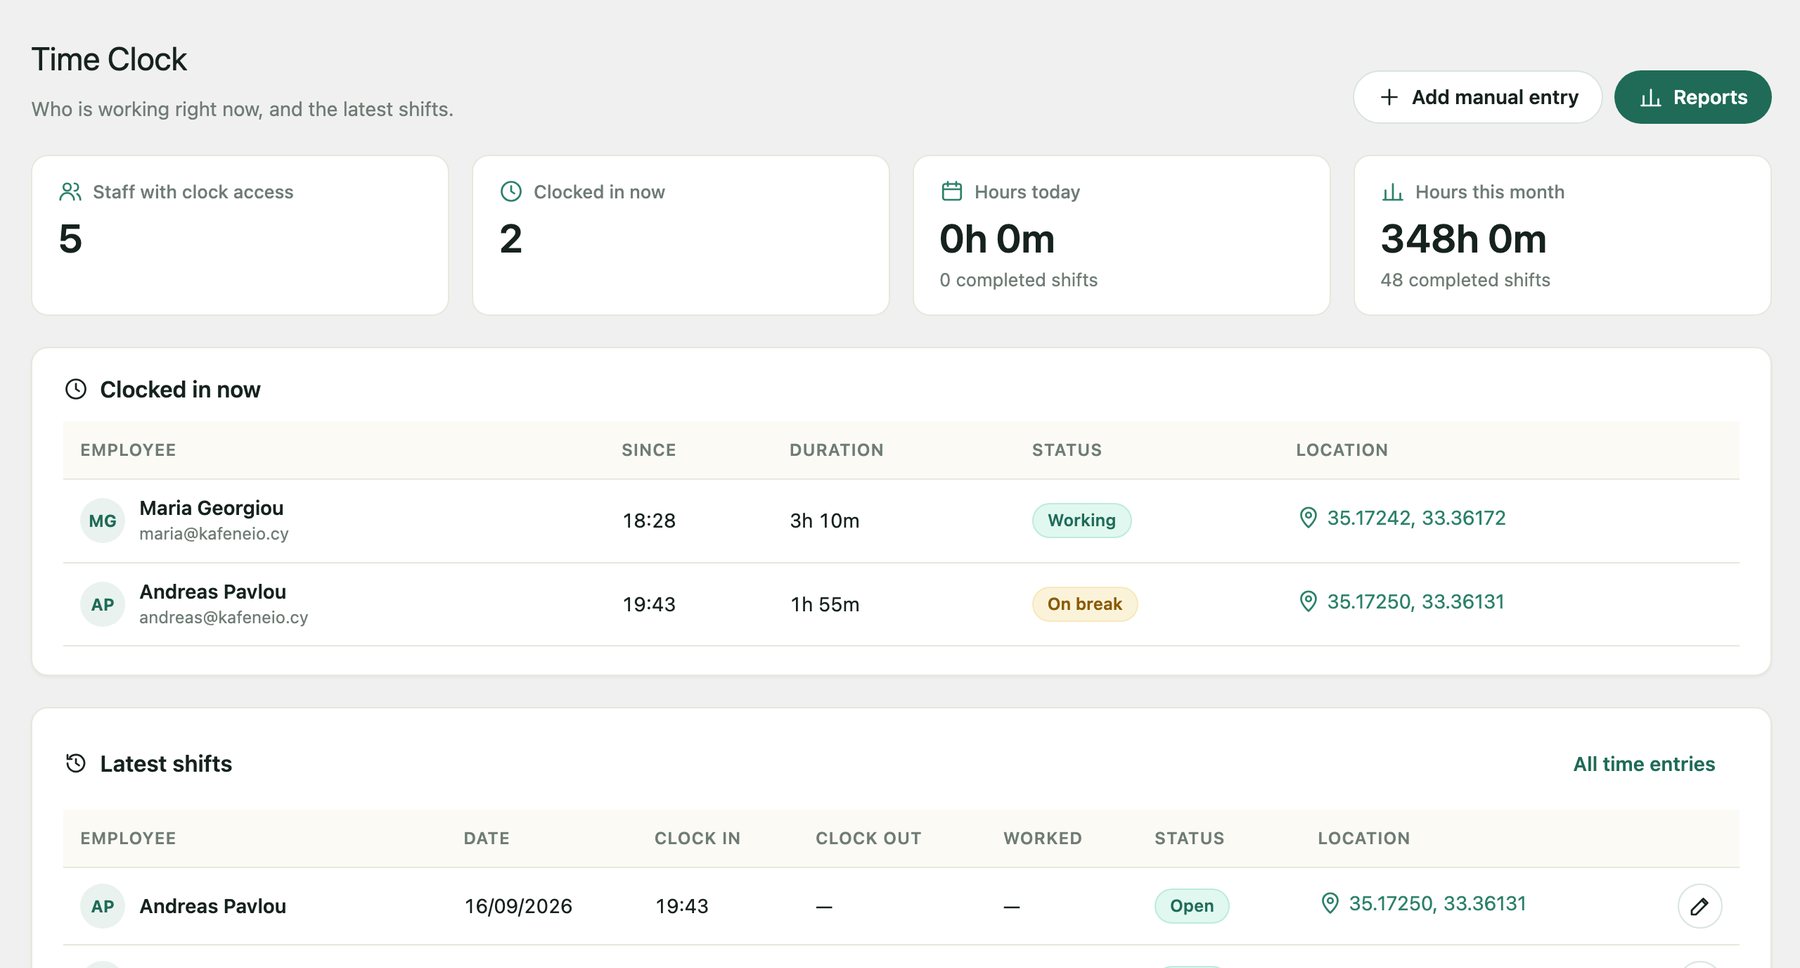
Task: Click Andreas Pavlou's name in Latest shifts
Action: coord(212,907)
